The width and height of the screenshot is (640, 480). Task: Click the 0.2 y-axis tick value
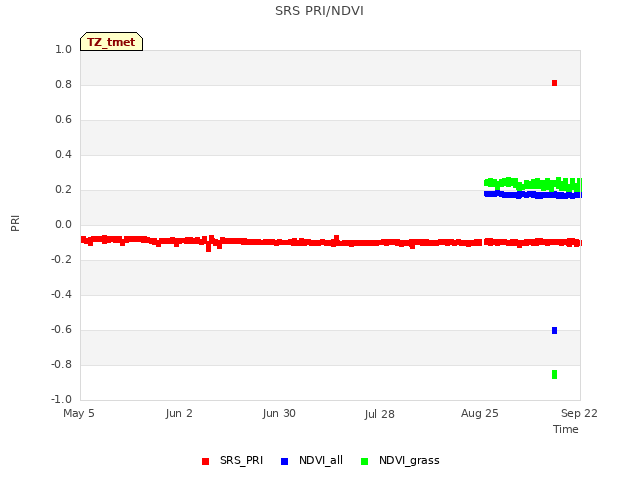tap(63, 190)
